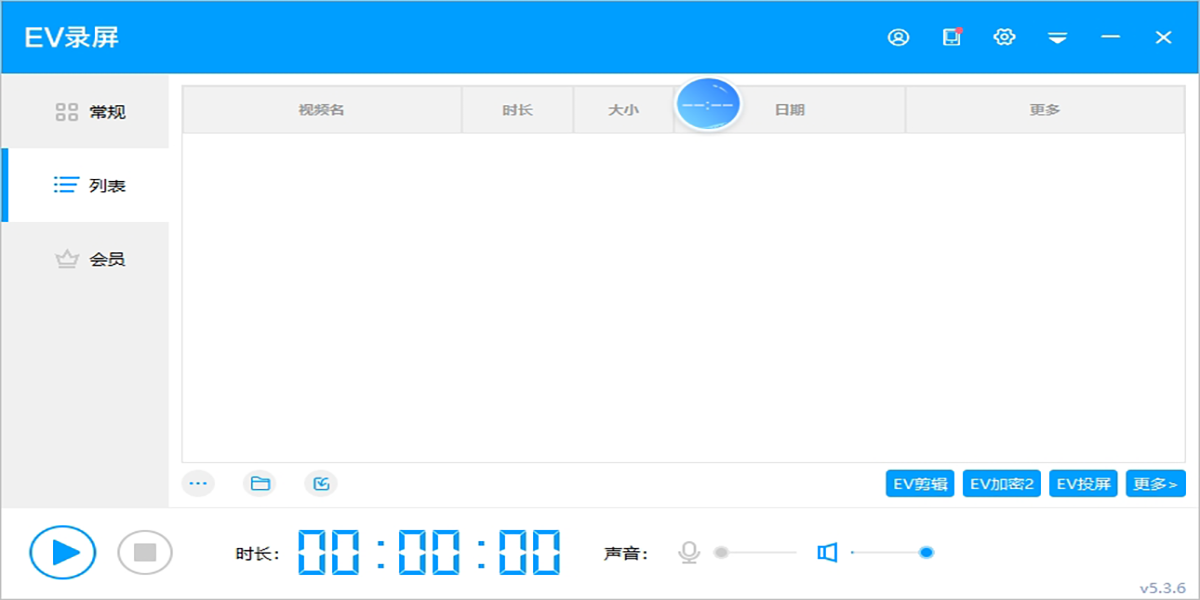The height and width of the screenshot is (600, 1200).
Task: Open the EV投屏 screen casting button
Action: [x=1083, y=484]
